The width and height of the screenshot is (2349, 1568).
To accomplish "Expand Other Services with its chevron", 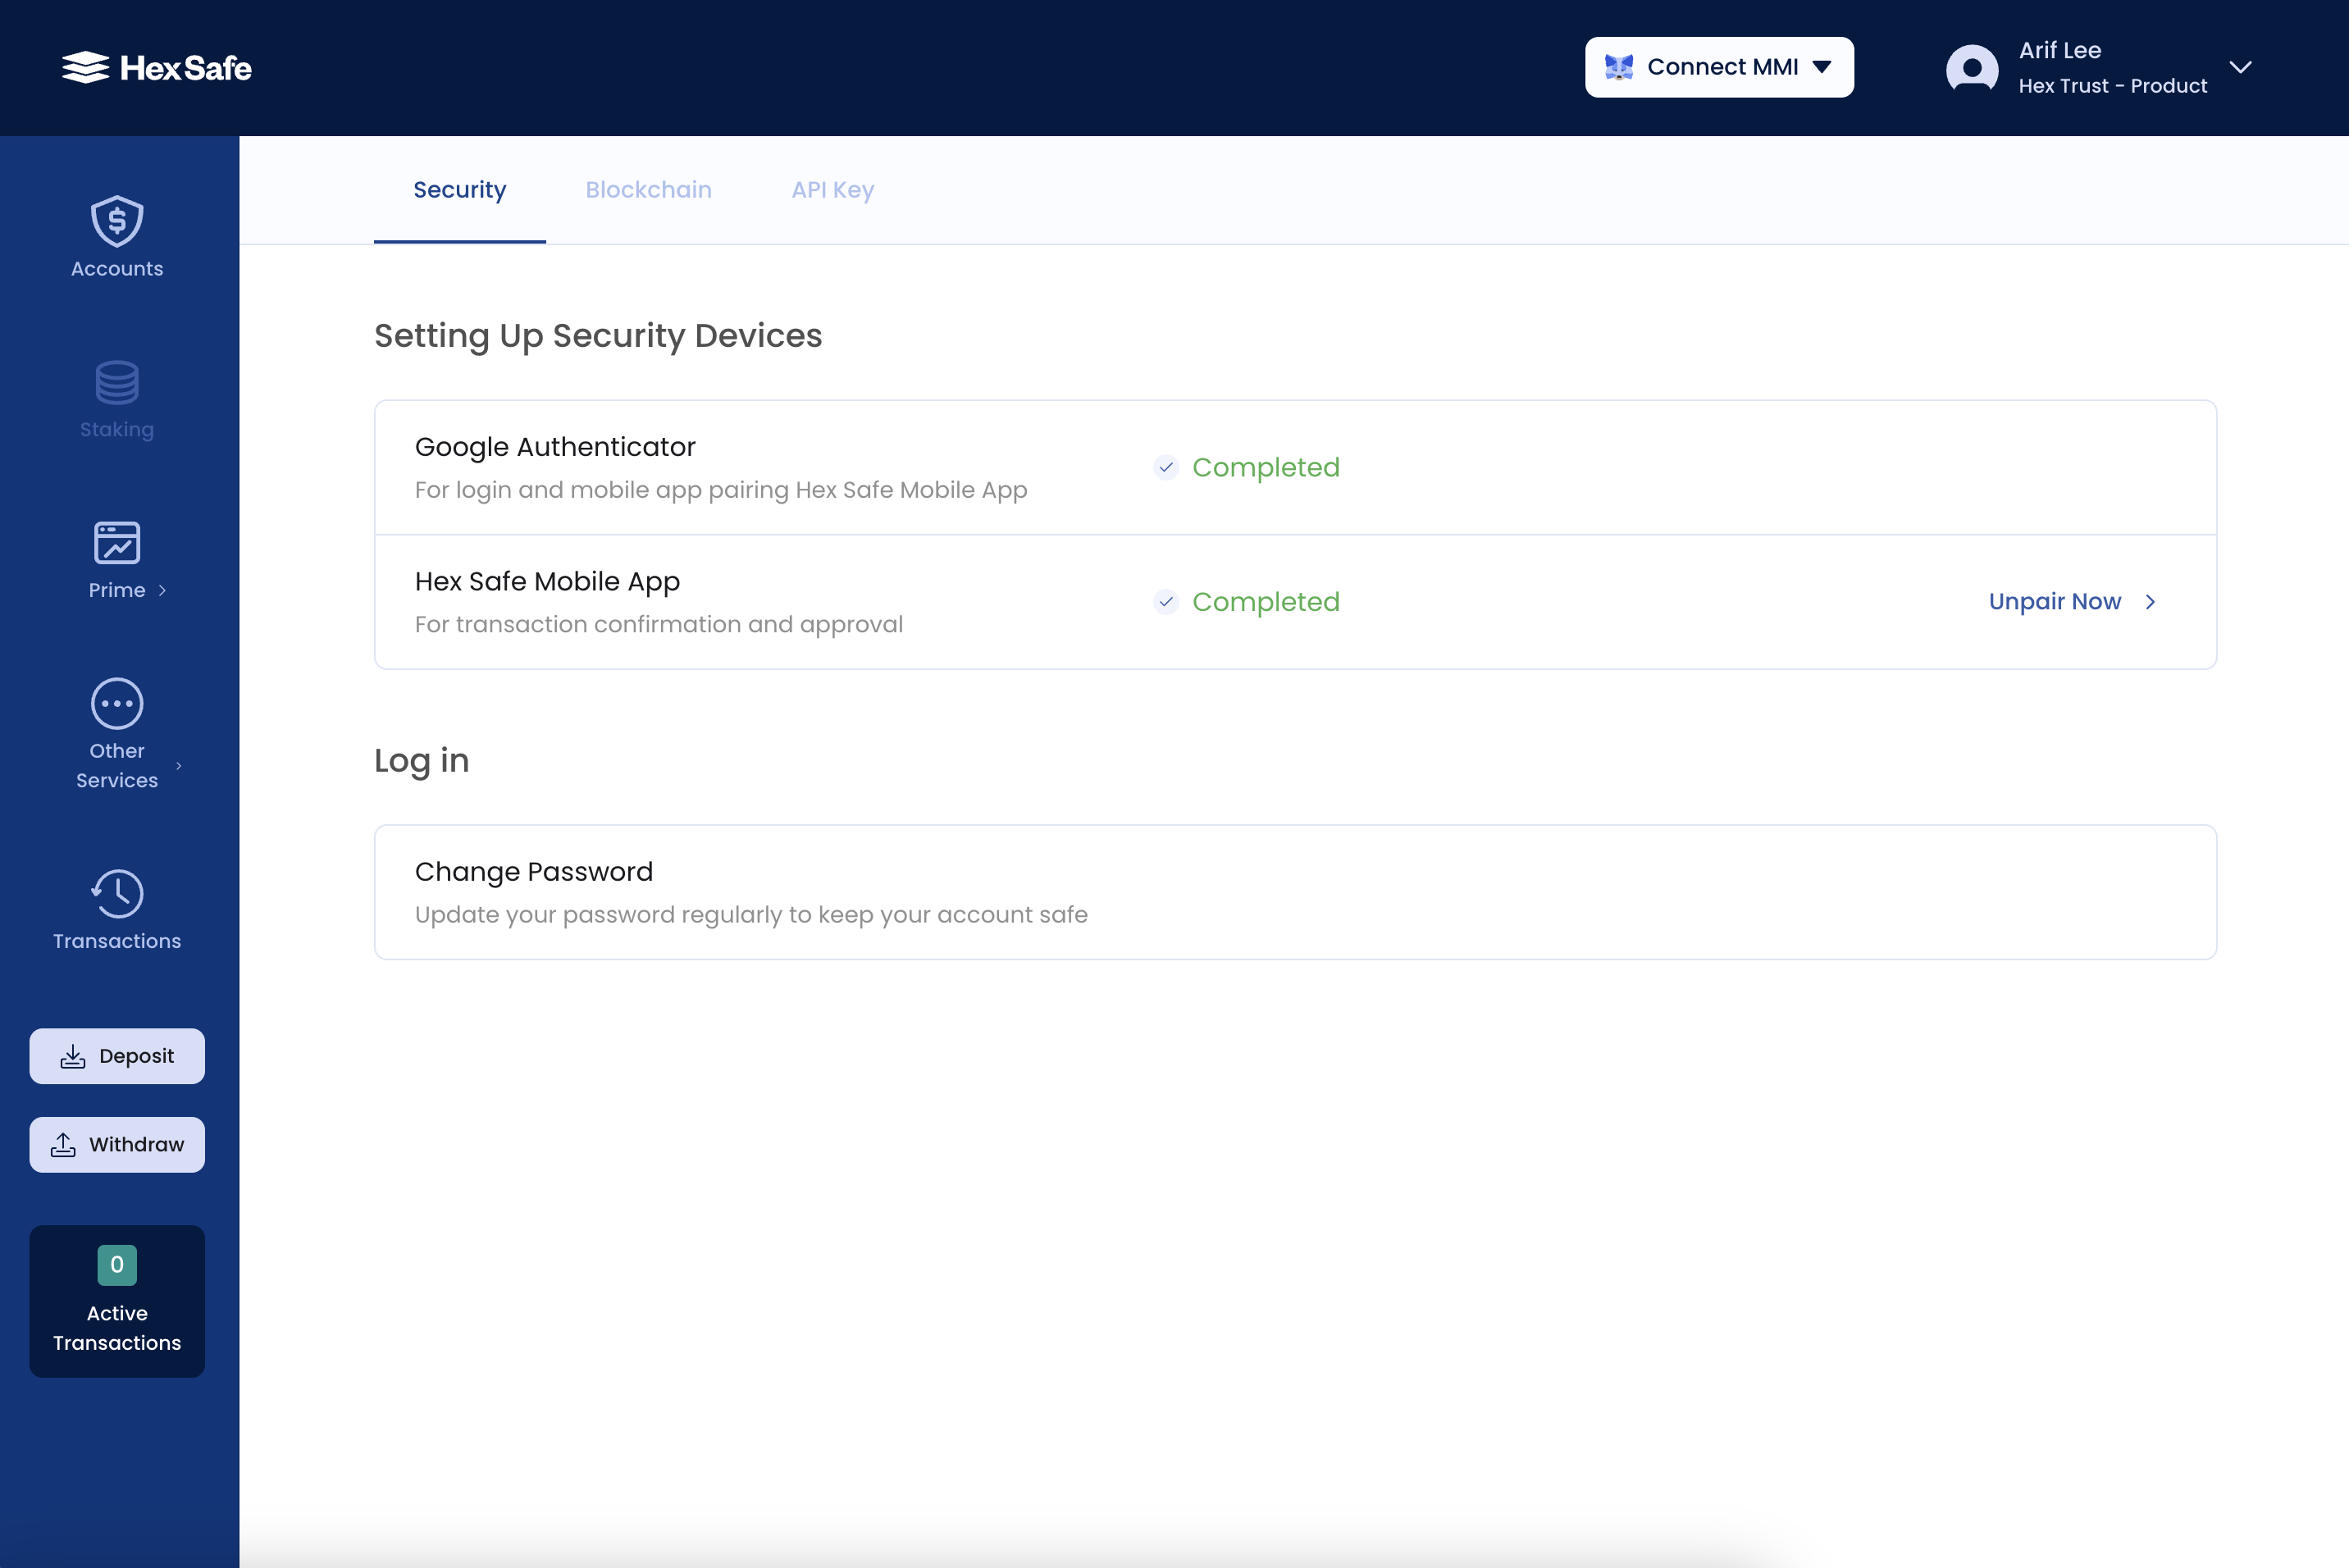I will point(180,766).
